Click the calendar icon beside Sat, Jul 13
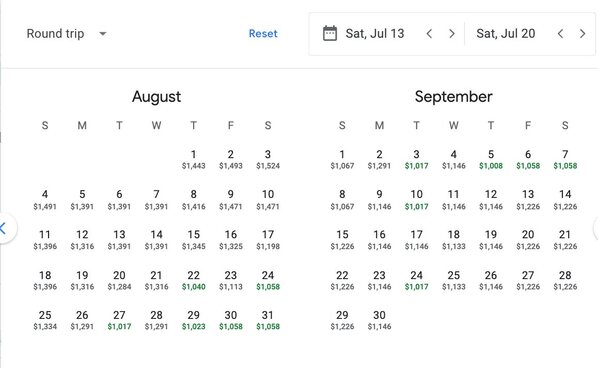 click(330, 34)
